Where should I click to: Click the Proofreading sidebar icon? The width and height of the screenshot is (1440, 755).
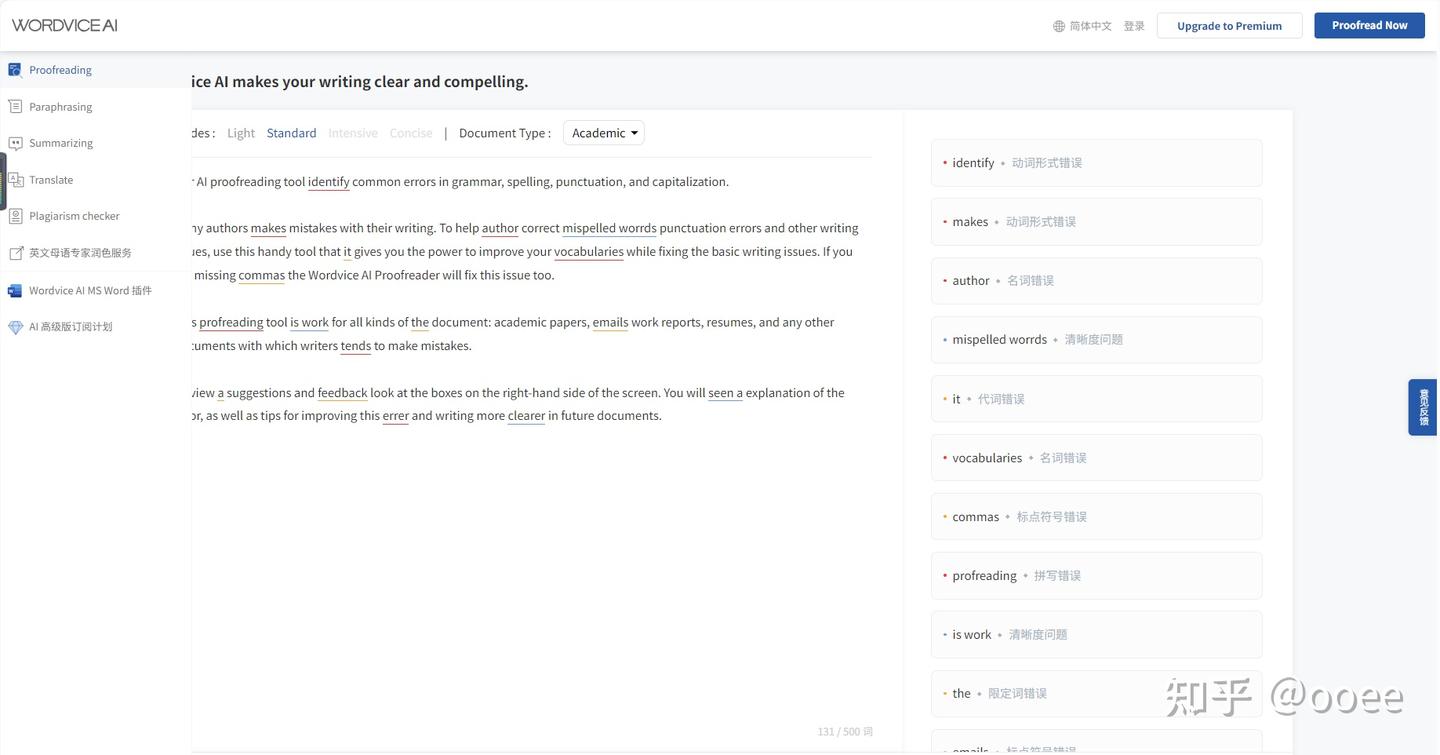[15, 70]
